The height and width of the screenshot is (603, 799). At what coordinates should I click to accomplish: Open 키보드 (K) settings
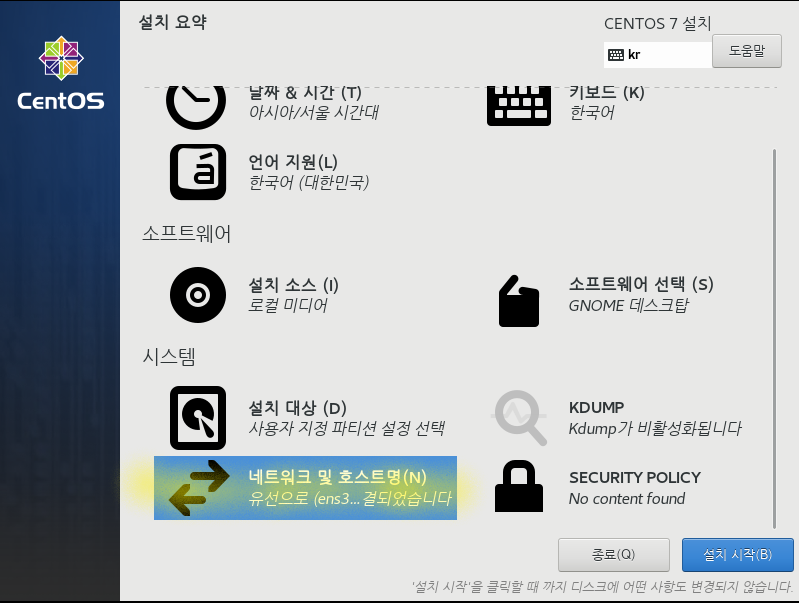(606, 93)
